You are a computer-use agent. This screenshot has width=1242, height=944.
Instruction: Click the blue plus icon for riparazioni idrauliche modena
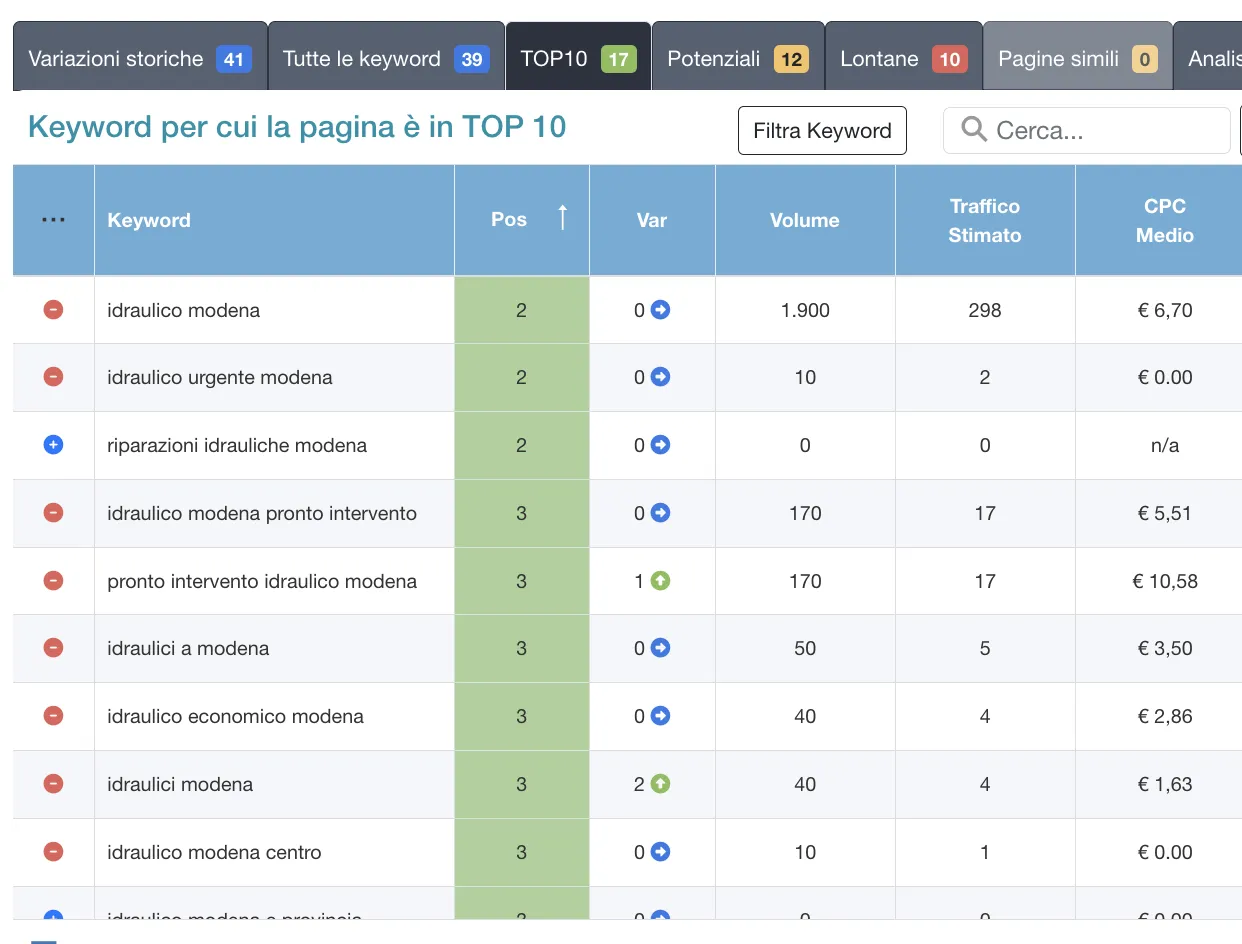(54, 445)
